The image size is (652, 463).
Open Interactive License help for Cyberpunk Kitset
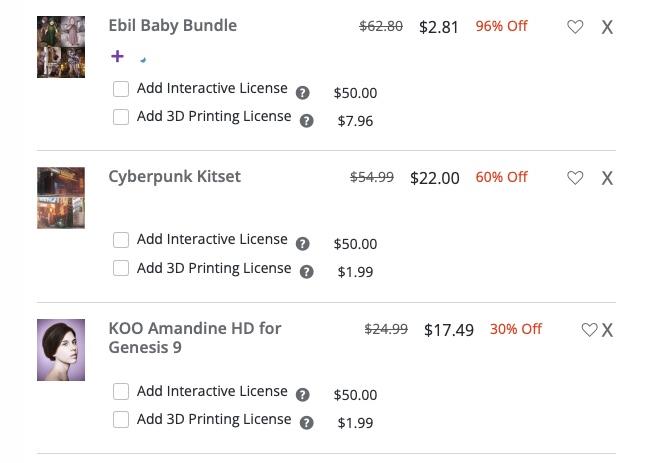[x=303, y=244]
